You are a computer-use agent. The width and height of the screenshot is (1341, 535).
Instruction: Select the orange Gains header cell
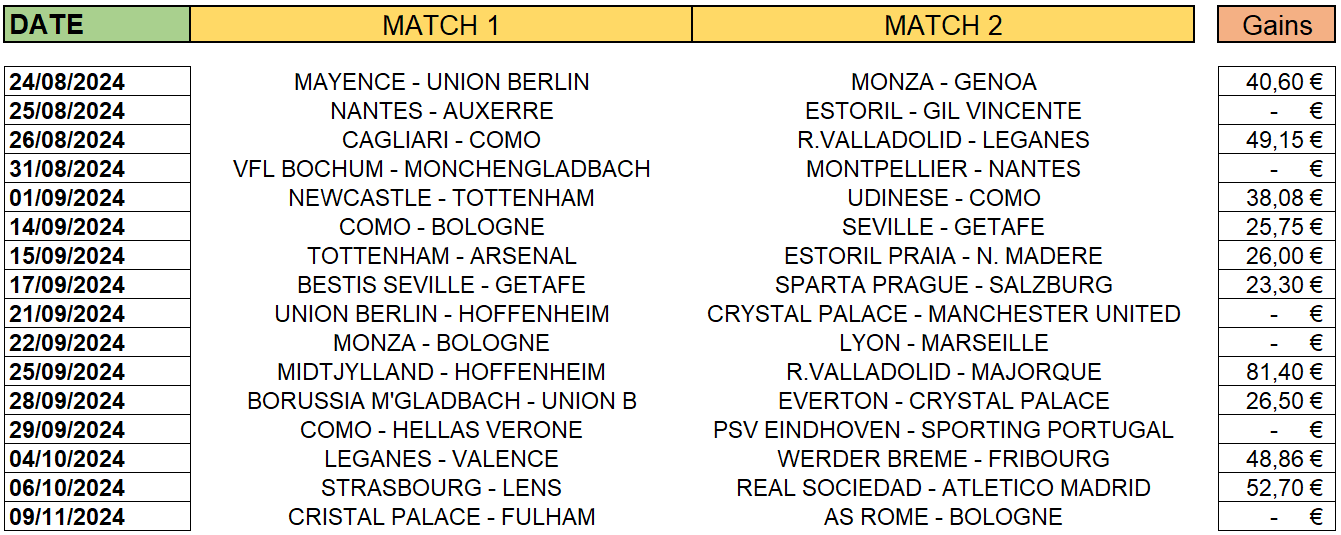pyautogui.click(x=1277, y=24)
